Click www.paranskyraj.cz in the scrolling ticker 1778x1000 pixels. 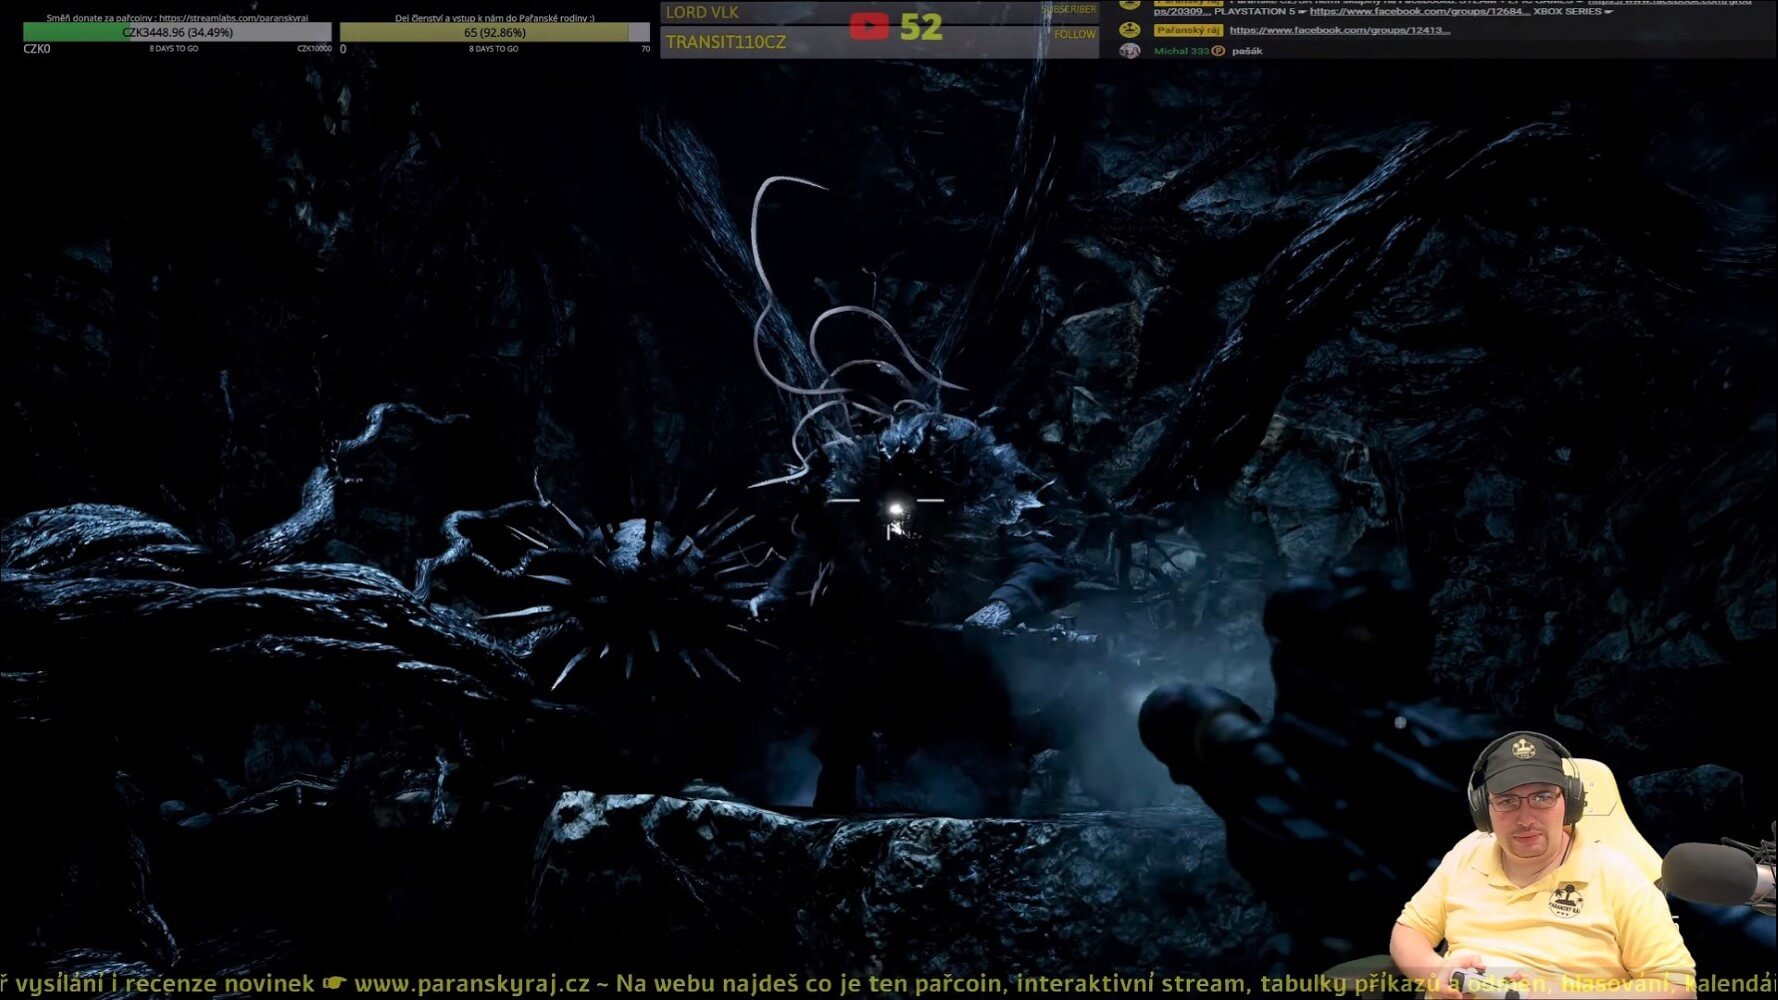(472, 984)
